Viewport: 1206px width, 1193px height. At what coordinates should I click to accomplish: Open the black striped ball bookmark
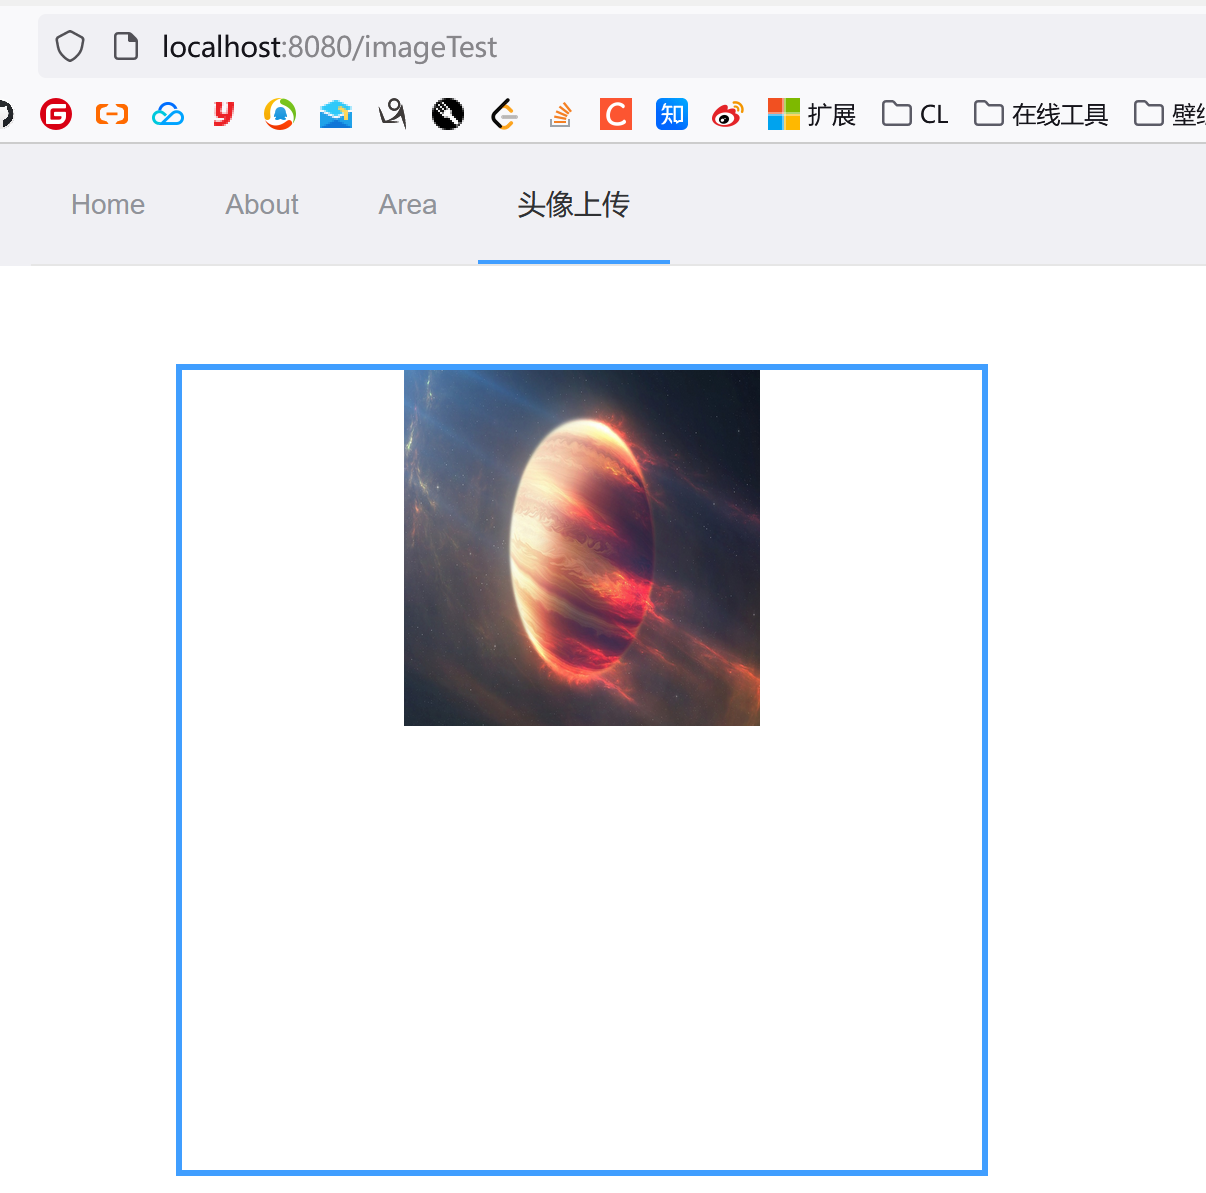[x=448, y=114]
